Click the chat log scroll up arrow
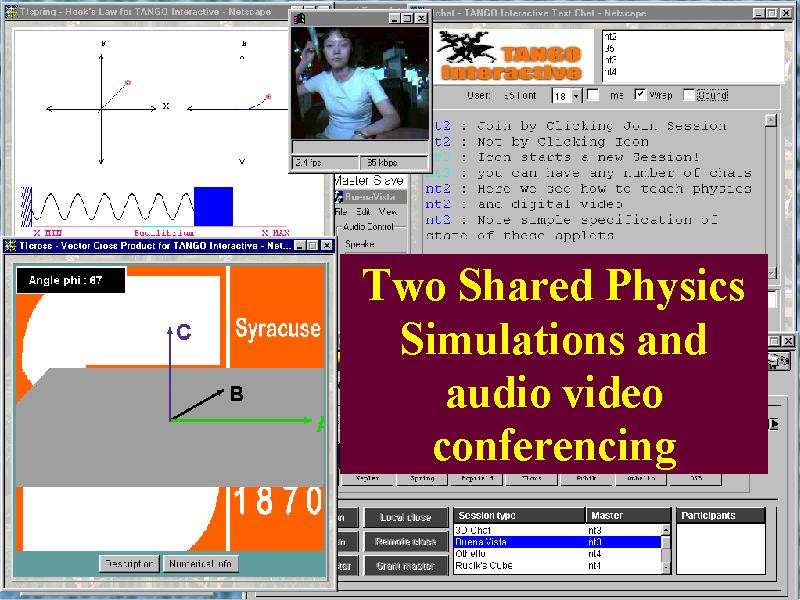Viewport: 800px width, 600px height. pos(771,120)
